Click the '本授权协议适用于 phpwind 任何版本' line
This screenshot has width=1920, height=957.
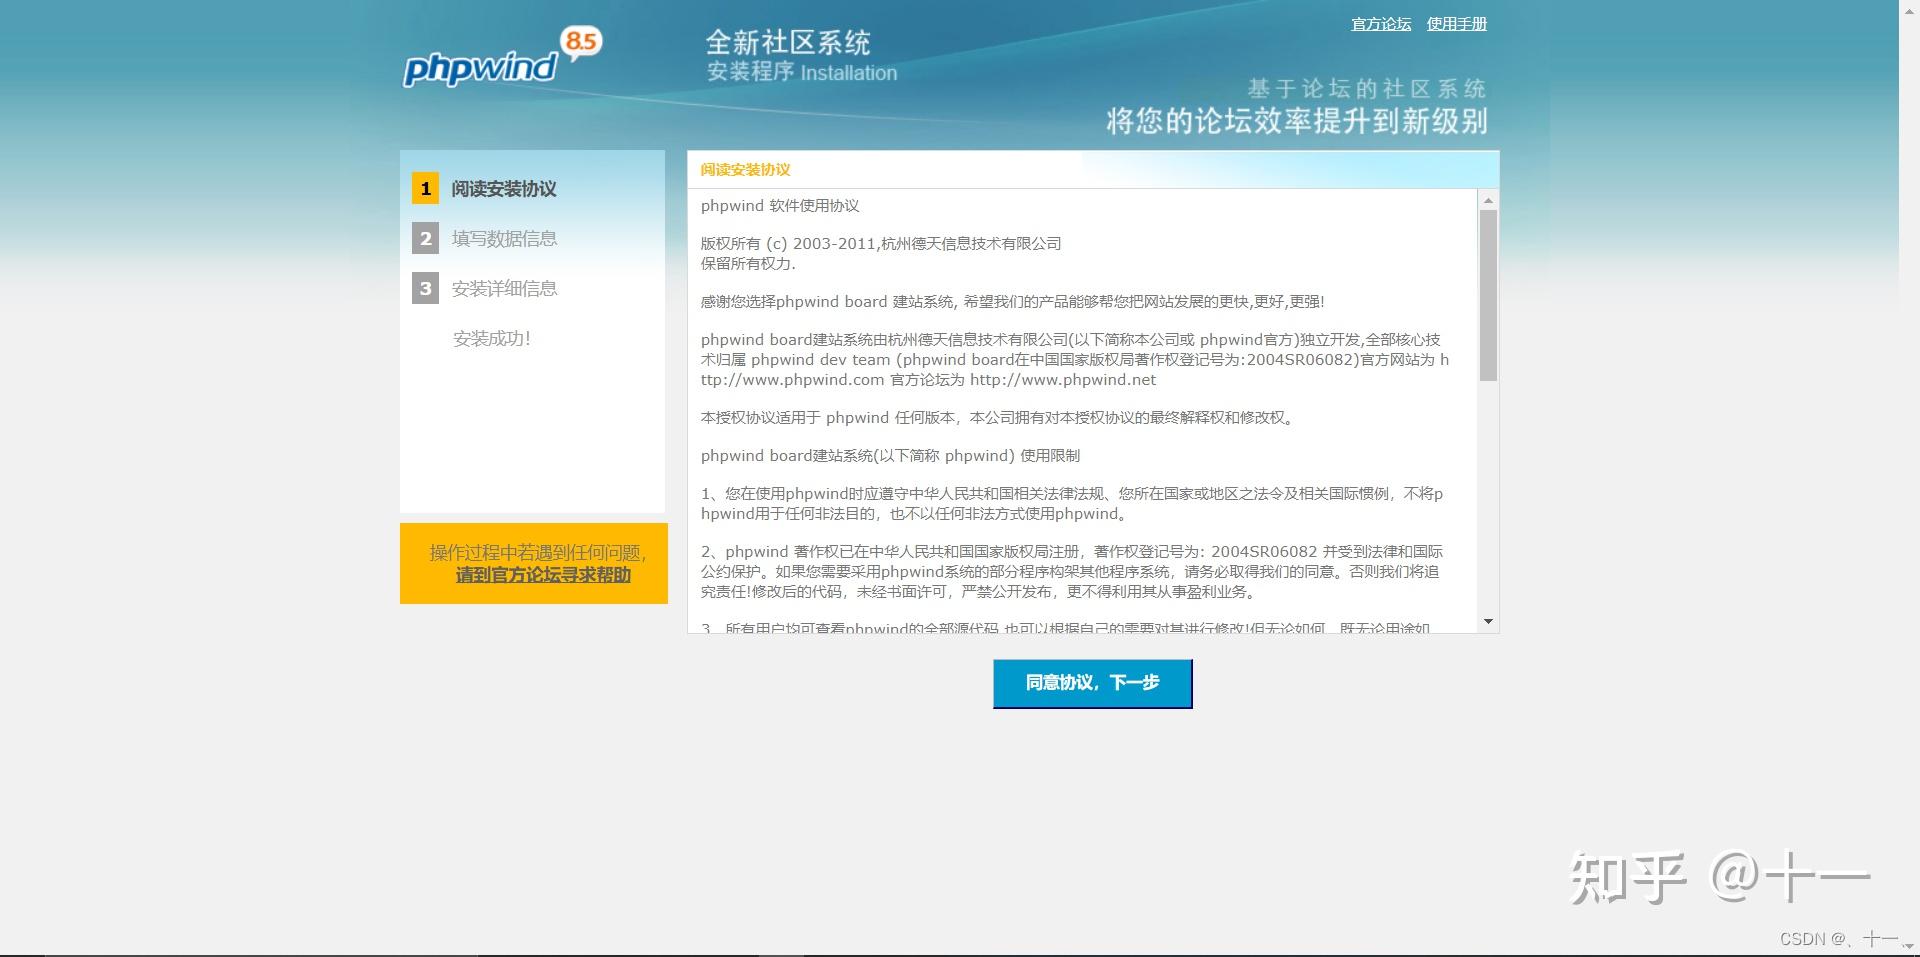[998, 418]
